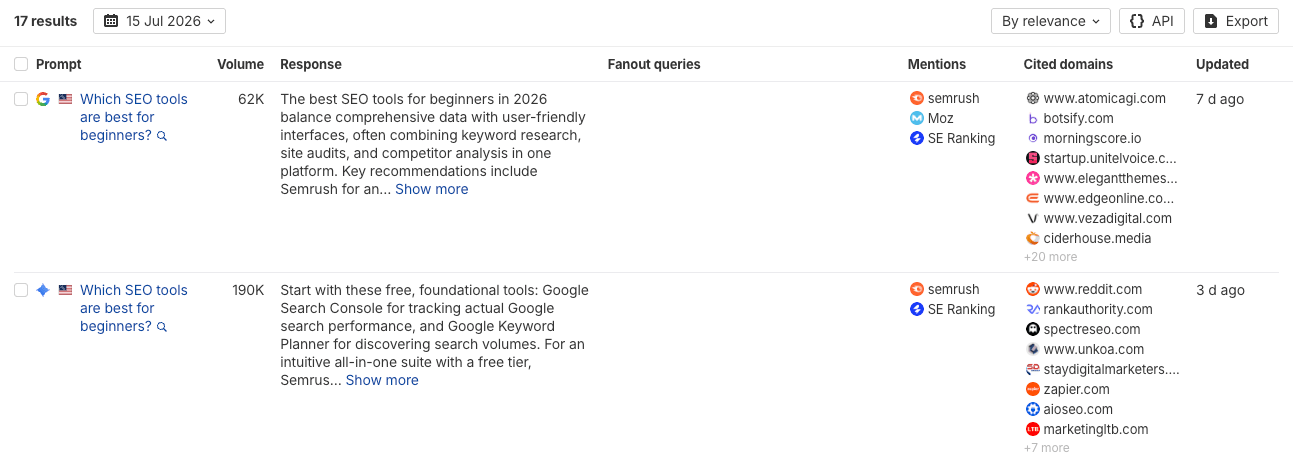Open the API button

click(x=1152, y=21)
